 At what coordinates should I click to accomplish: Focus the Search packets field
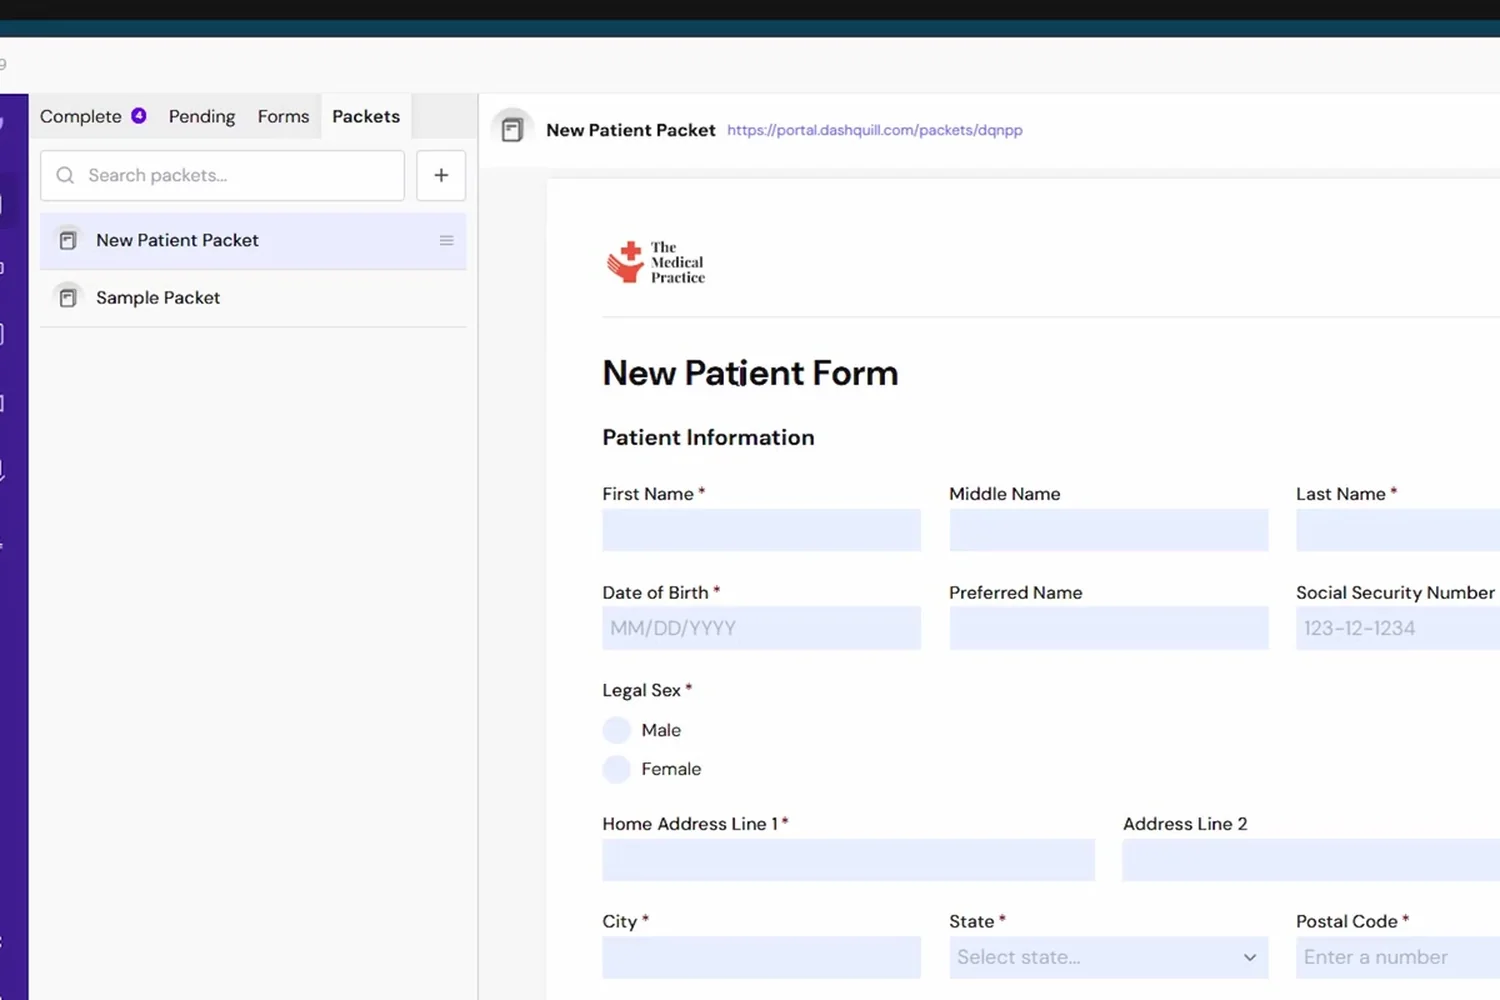click(223, 175)
